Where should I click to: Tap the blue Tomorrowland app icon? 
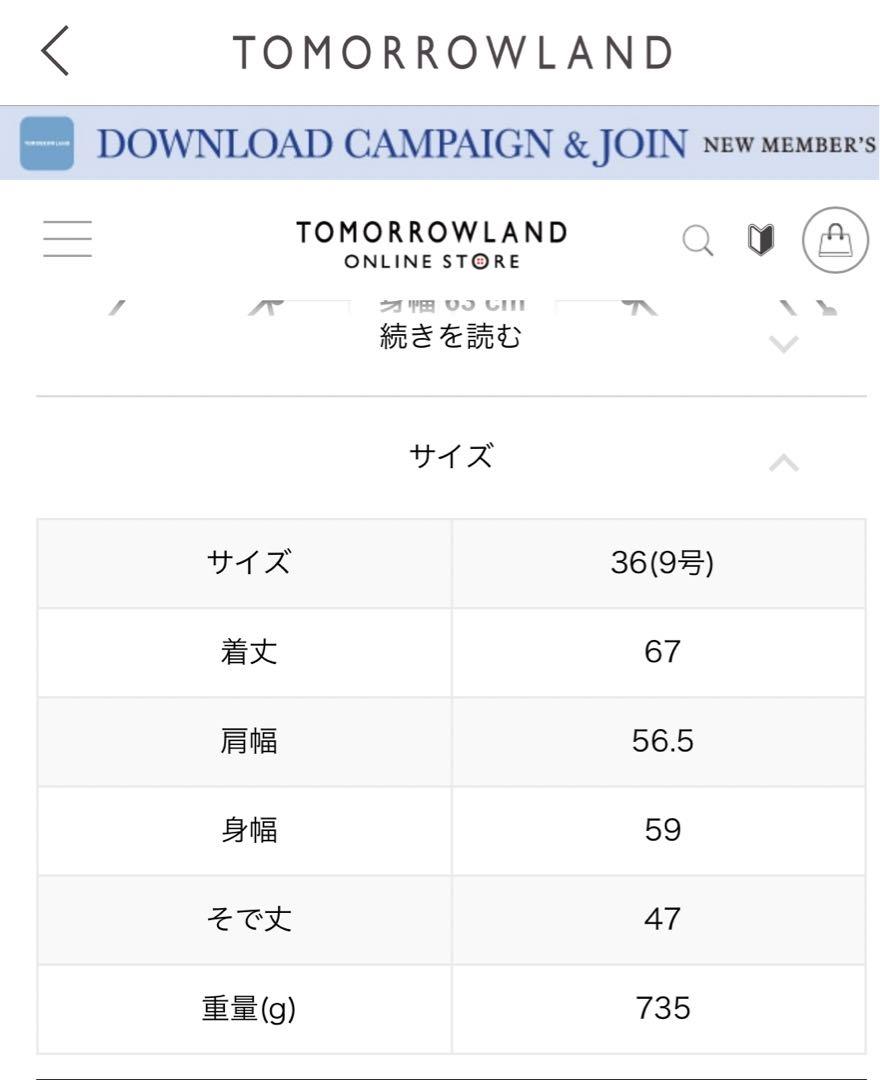pyautogui.click(x=47, y=143)
